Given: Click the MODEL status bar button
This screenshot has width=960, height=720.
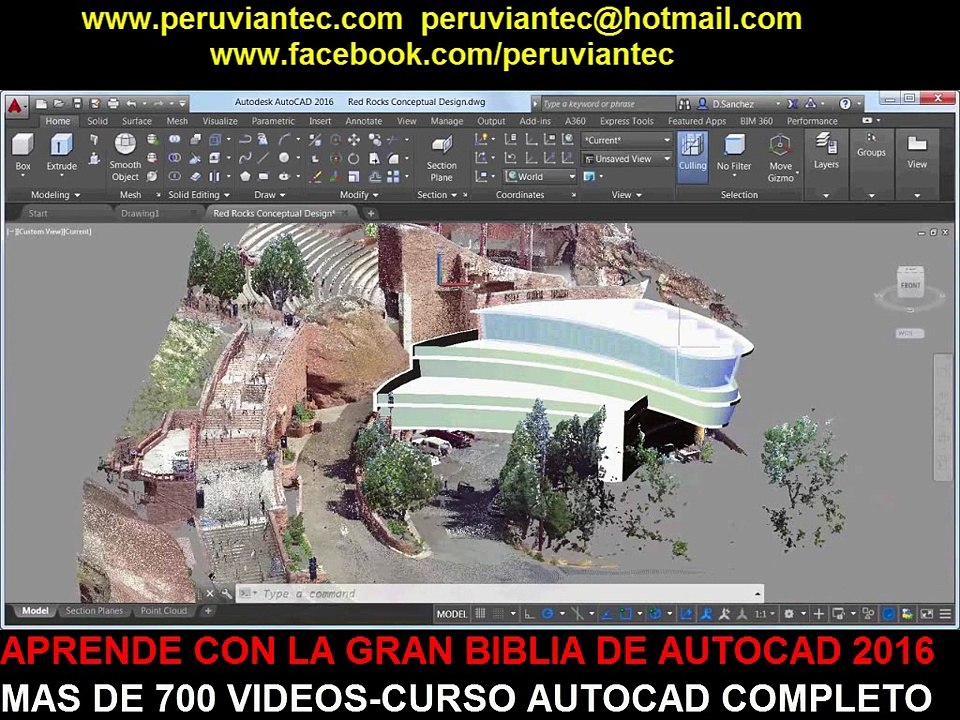Looking at the screenshot, I should tap(452, 613).
